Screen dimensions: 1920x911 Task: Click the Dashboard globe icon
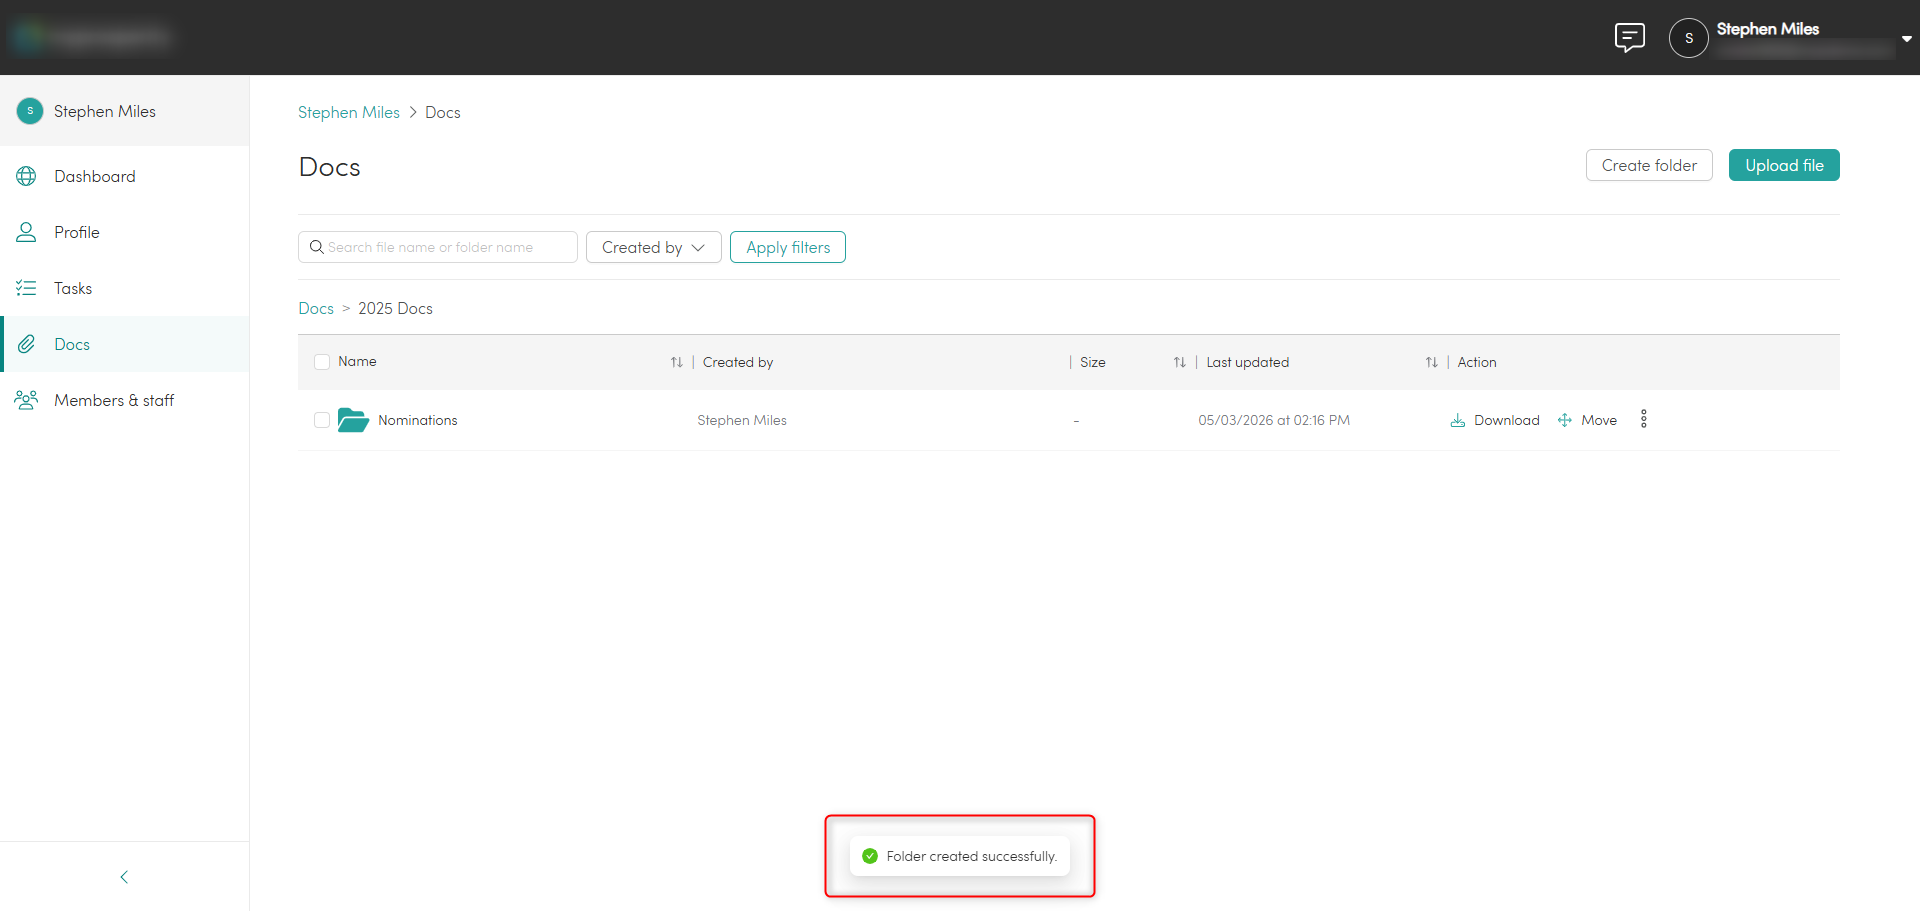coord(27,176)
